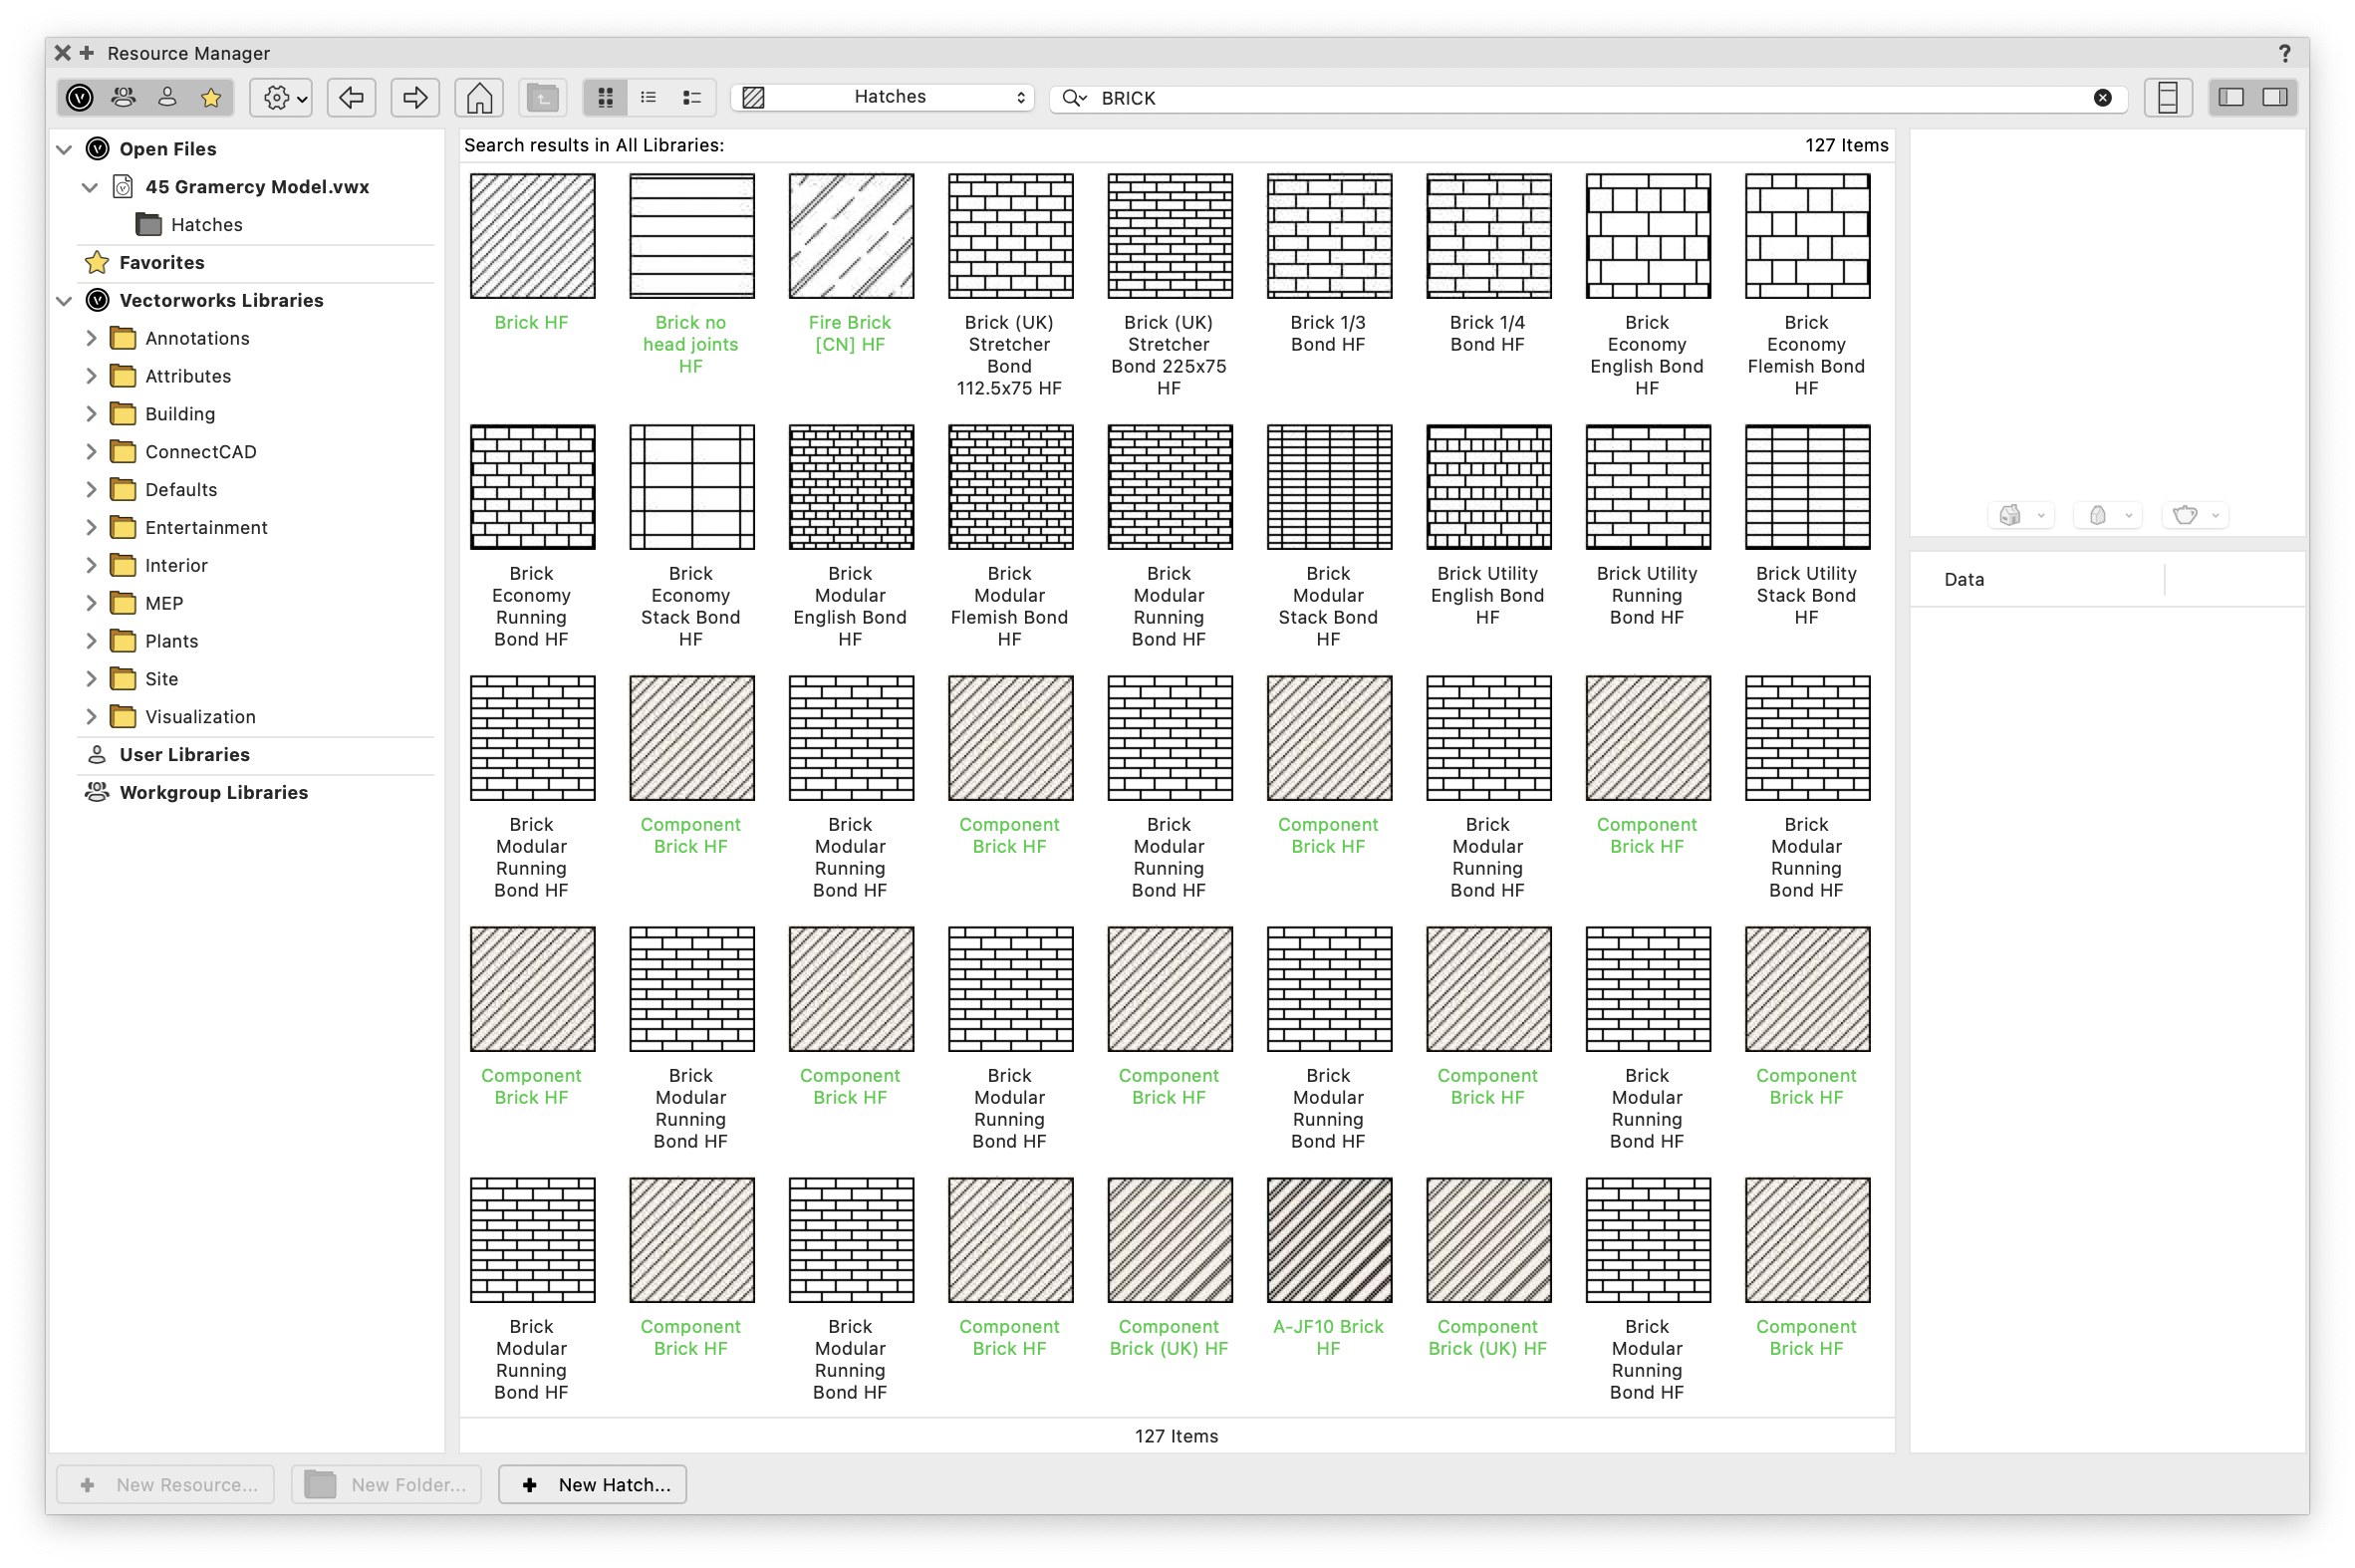Click the back arrow navigation button
Image resolution: width=2355 pixels, height=1568 pixels.
(351, 97)
